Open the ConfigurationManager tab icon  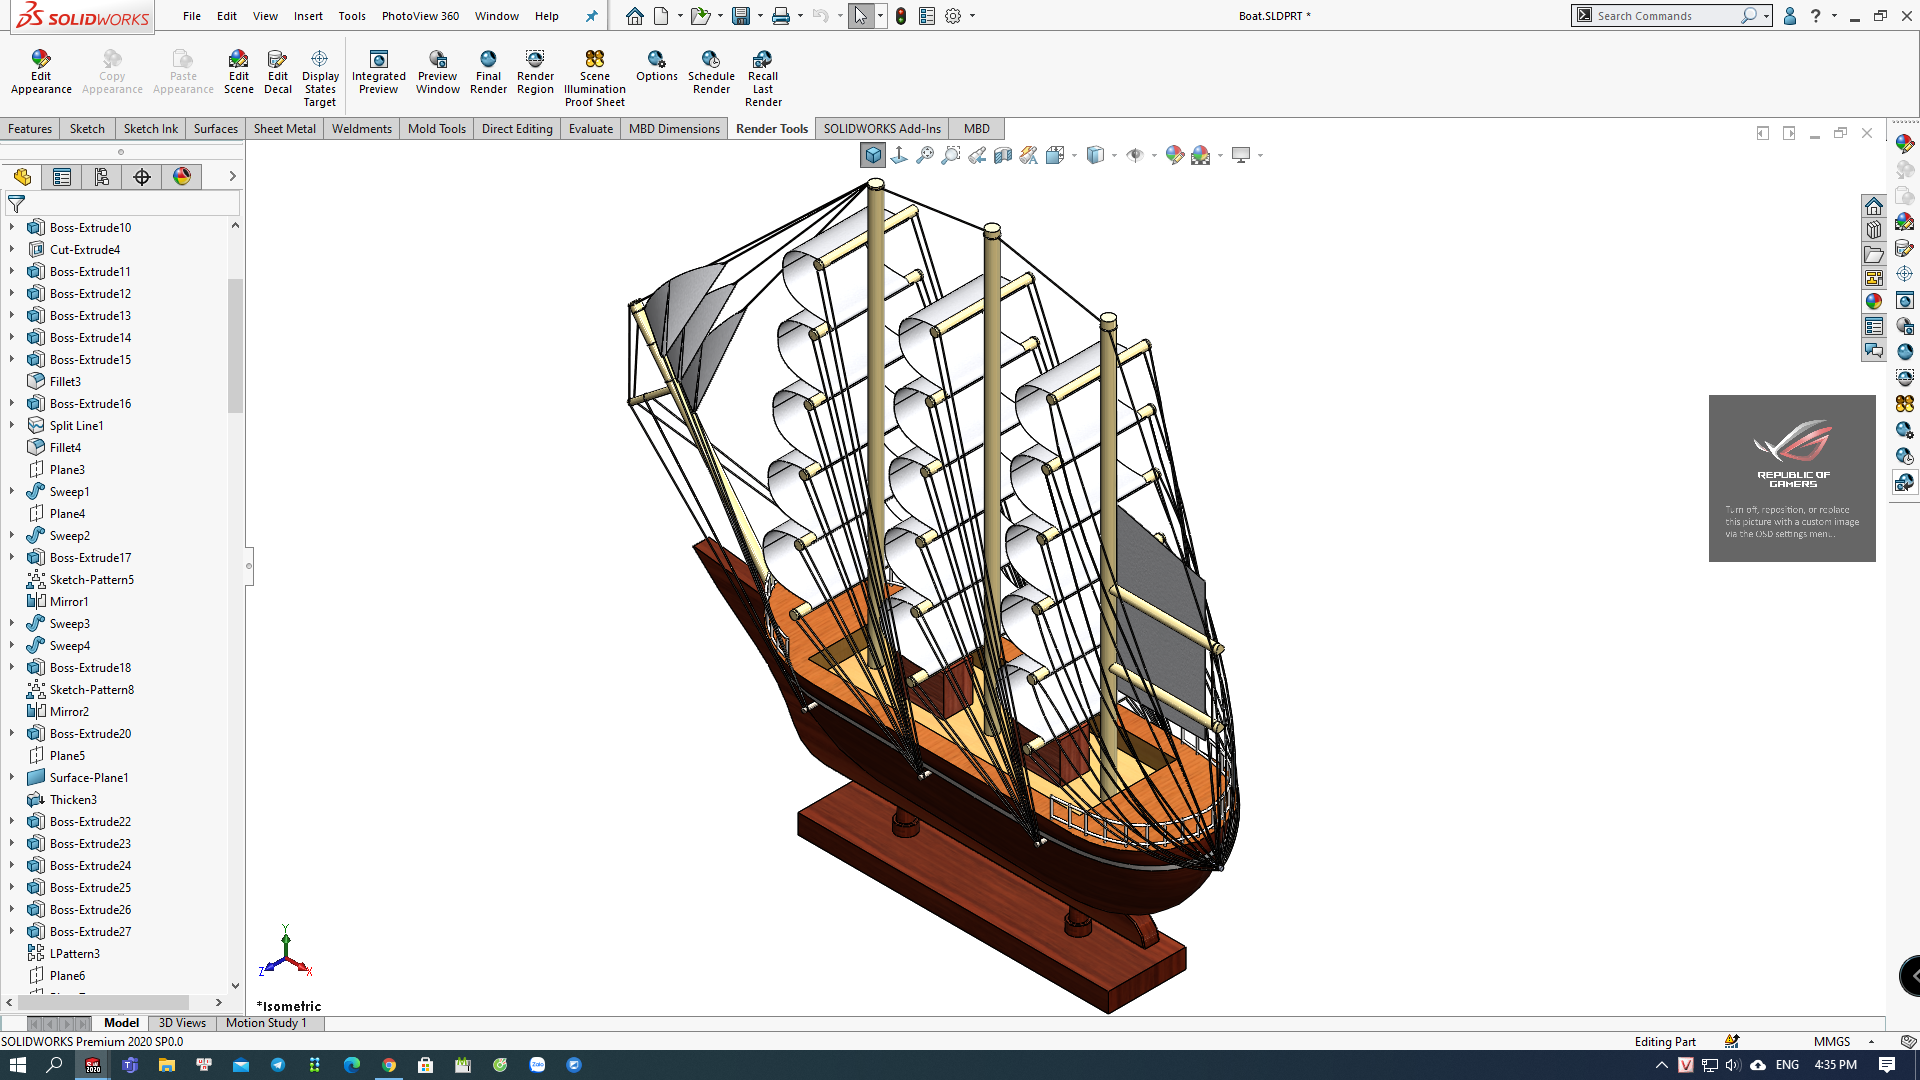tap(102, 177)
